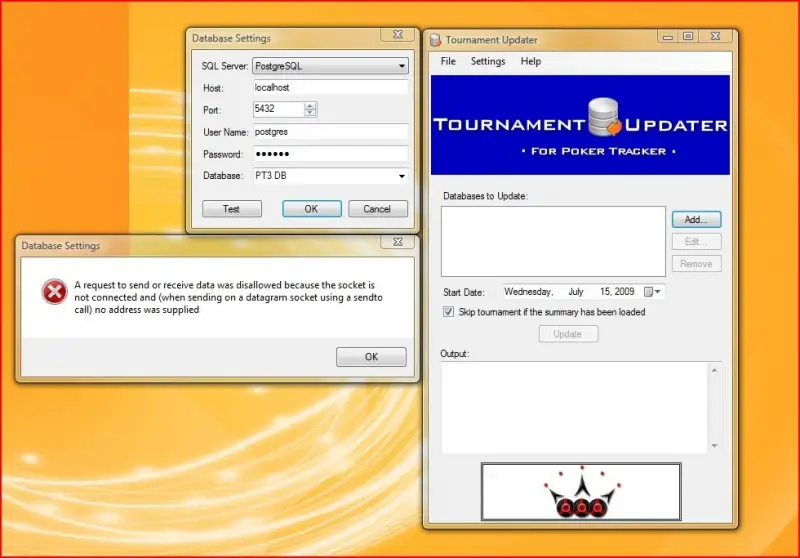Click the Port field showing 5432
This screenshot has height=558, width=800.
pos(279,109)
